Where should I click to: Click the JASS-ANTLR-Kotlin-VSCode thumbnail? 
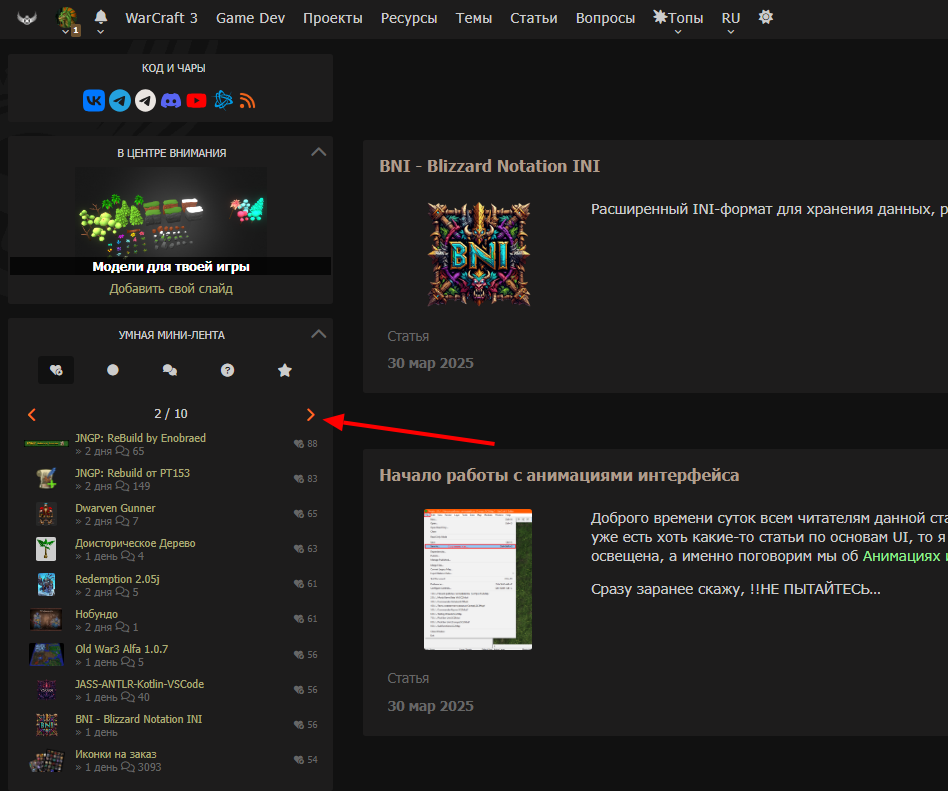47,689
